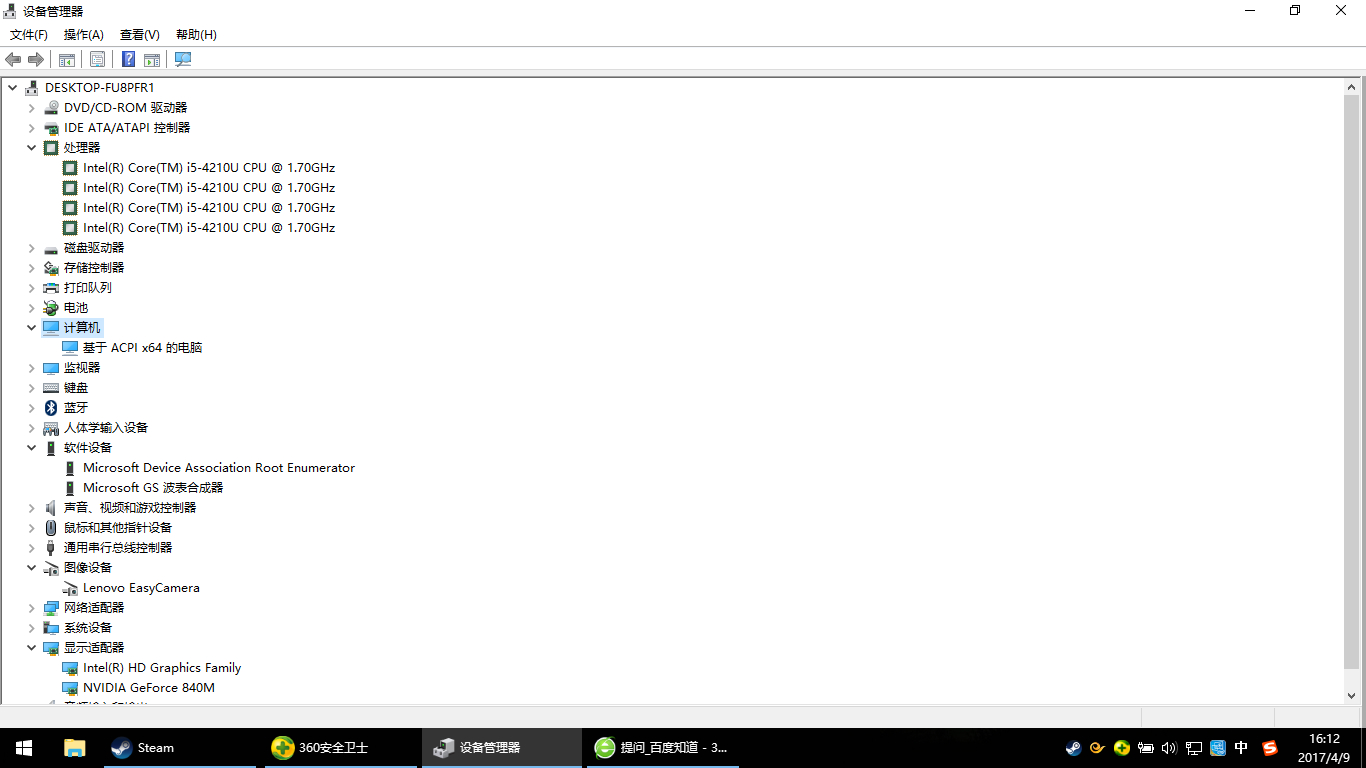The width and height of the screenshot is (1366, 768).
Task: Scan for hardware changes via toolbar monitor icon
Action: tap(183, 59)
